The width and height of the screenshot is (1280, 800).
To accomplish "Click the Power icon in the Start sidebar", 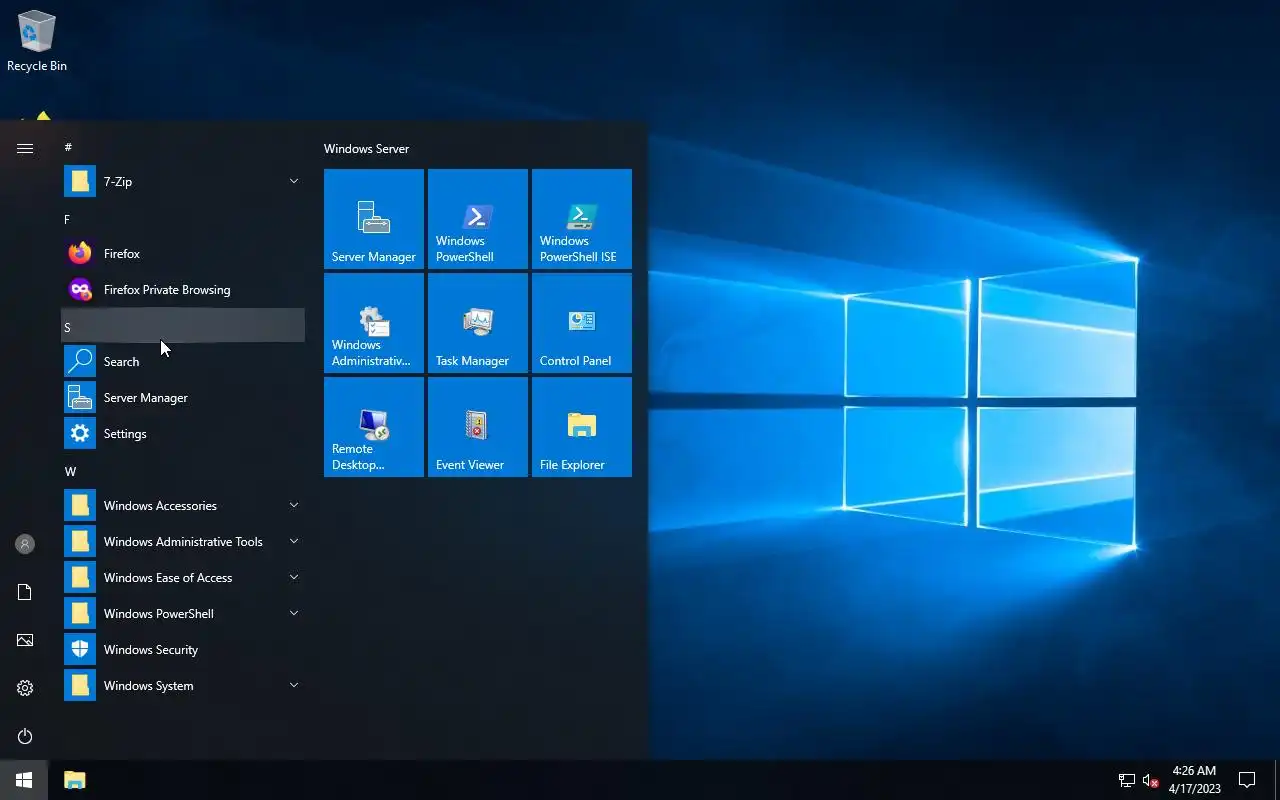I will pyautogui.click(x=25, y=736).
